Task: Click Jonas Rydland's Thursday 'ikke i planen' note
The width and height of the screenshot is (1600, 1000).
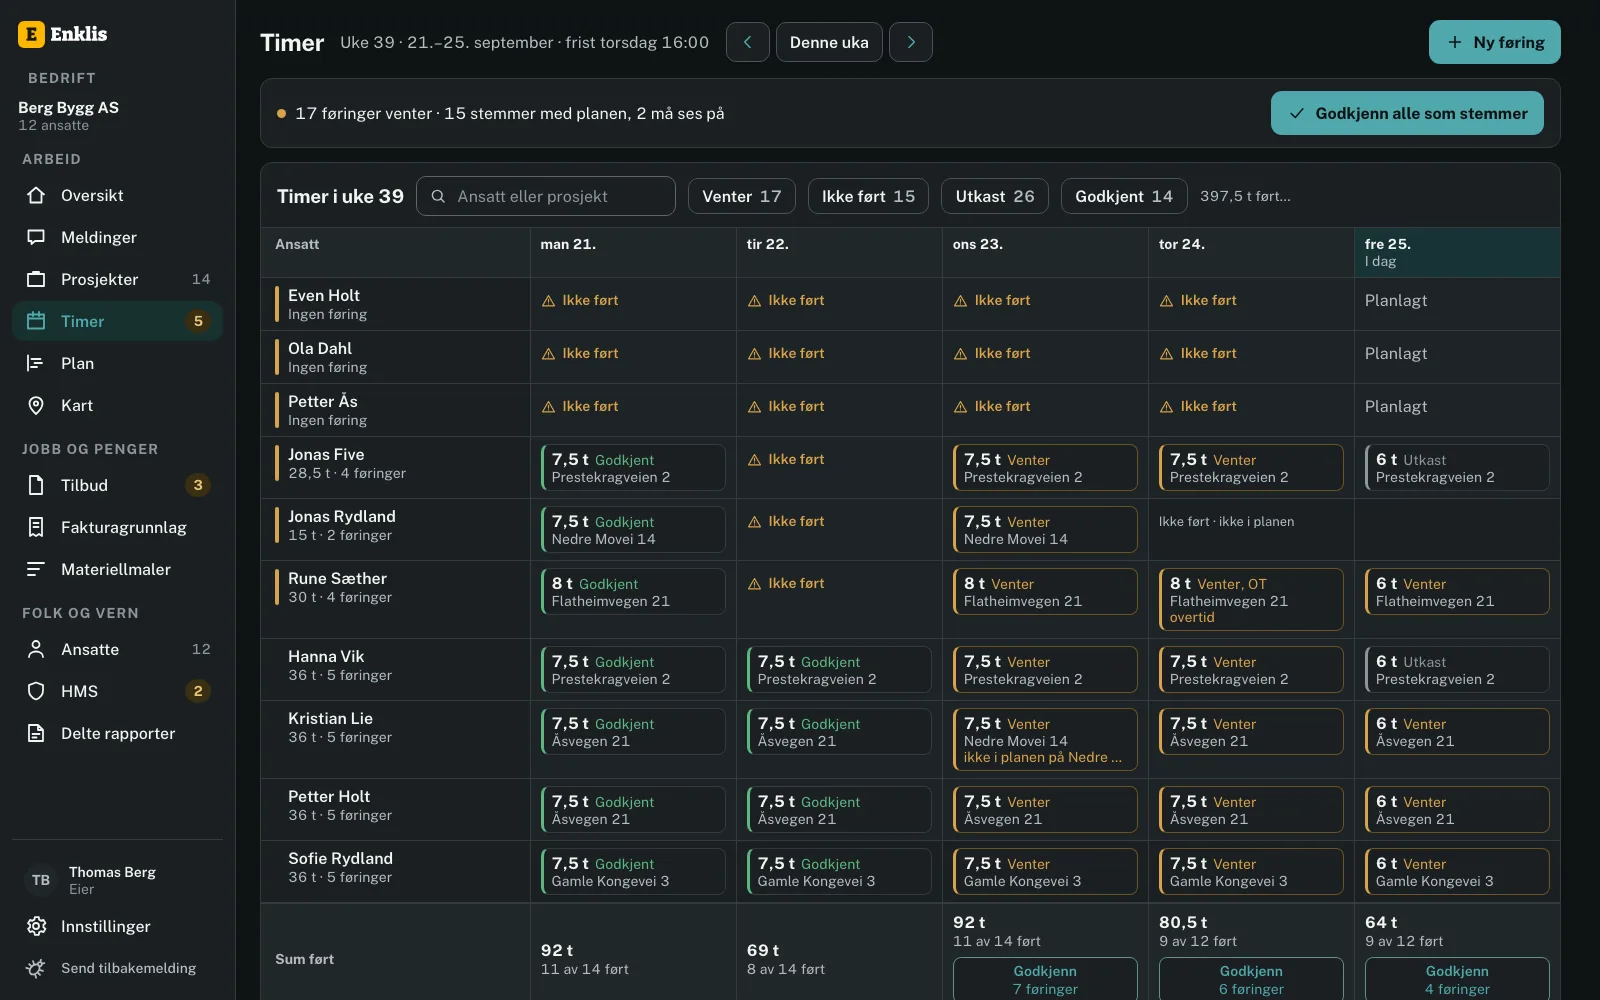Action: tap(1226, 521)
